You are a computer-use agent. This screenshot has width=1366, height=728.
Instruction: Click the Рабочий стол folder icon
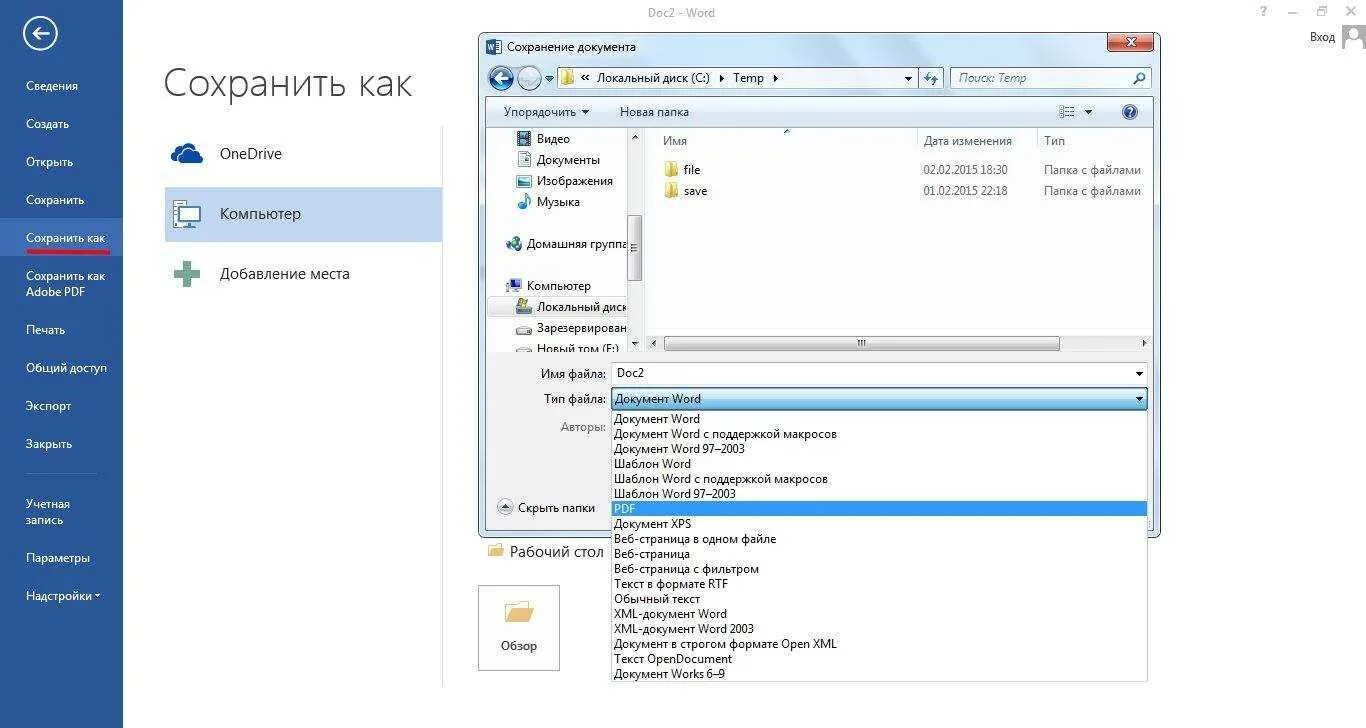pyautogui.click(x=495, y=551)
